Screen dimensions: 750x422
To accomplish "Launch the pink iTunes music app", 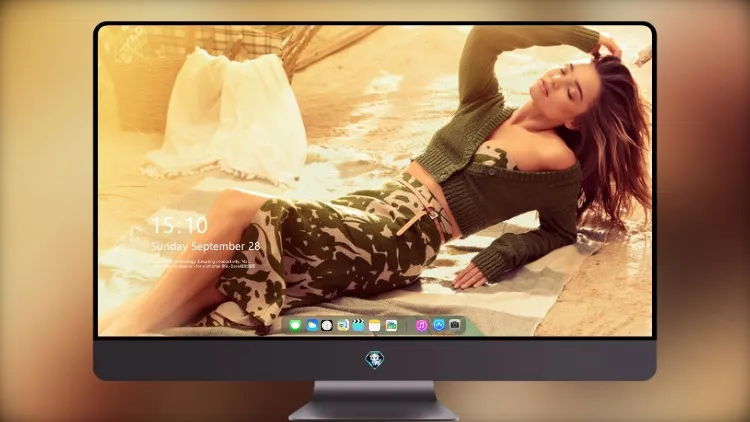I will click(x=421, y=325).
